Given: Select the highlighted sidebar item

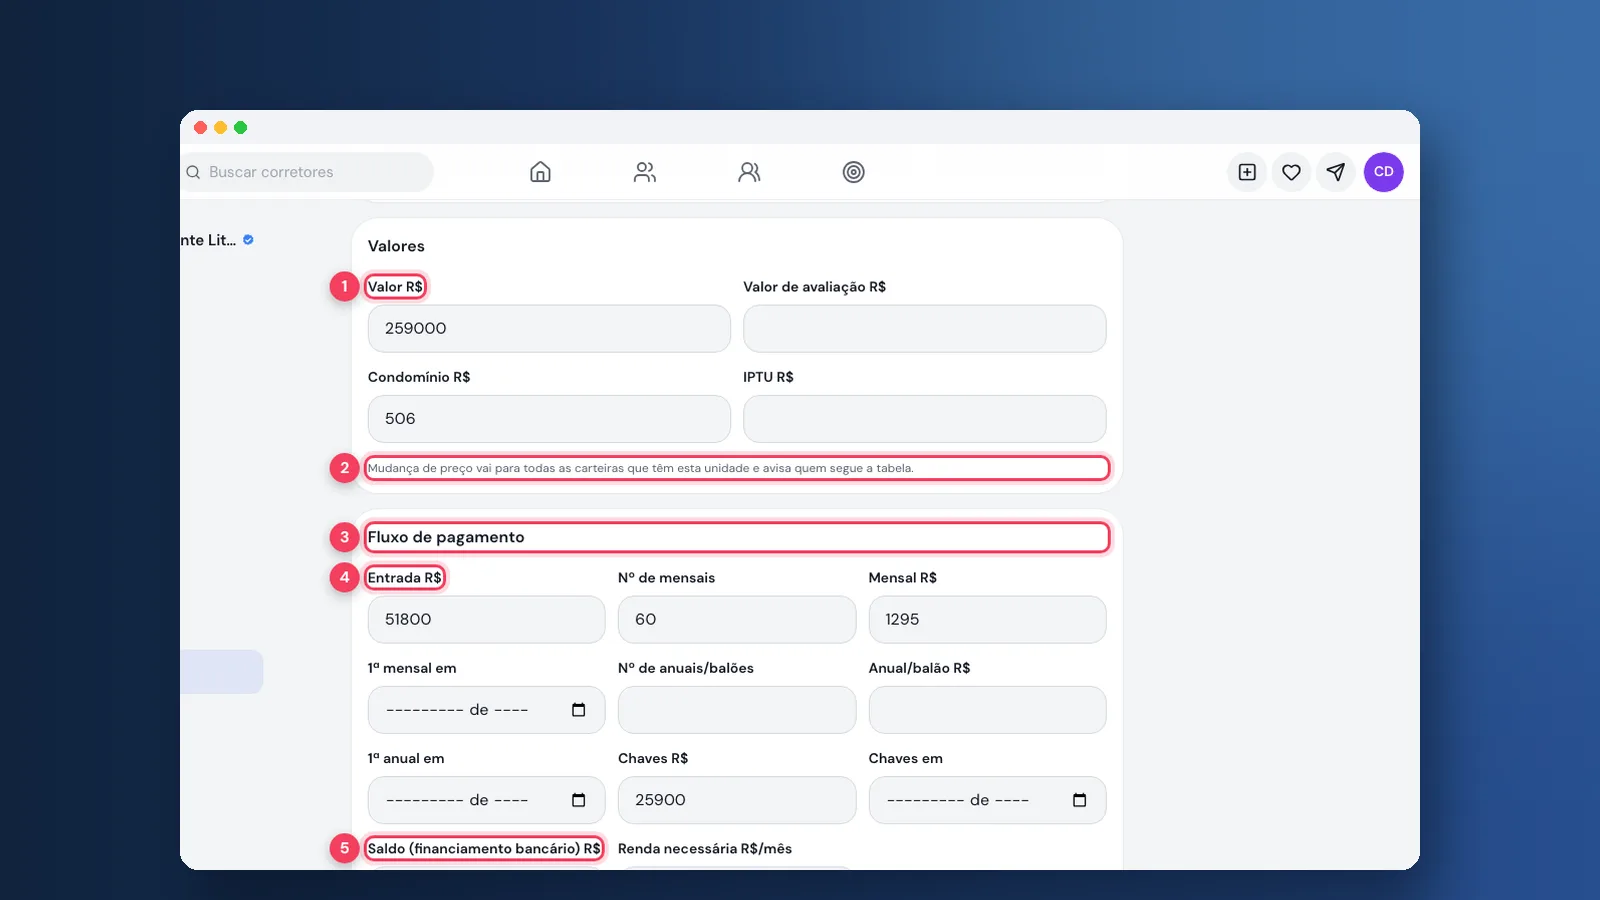Looking at the screenshot, I should [221, 672].
